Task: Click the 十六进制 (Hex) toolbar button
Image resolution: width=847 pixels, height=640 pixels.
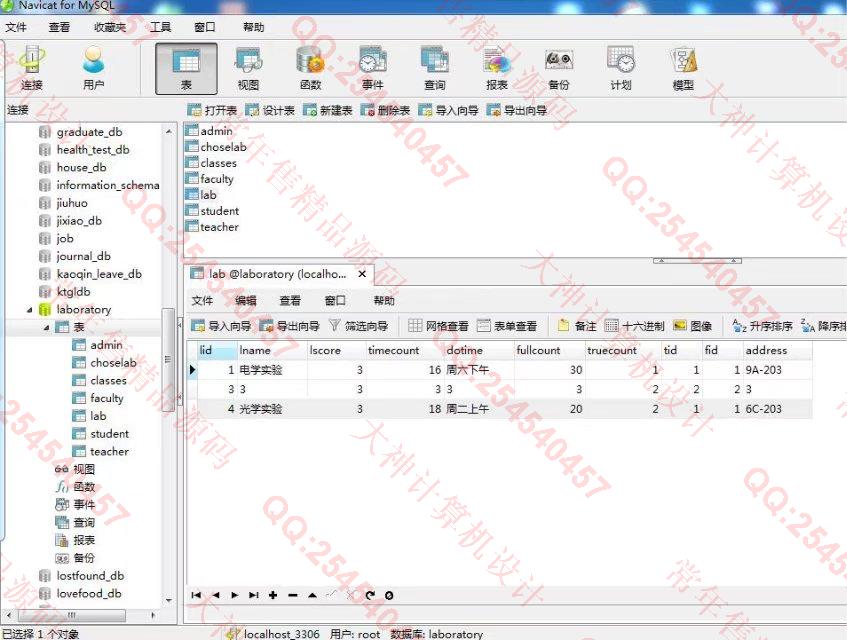Action: click(x=634, y=326)
